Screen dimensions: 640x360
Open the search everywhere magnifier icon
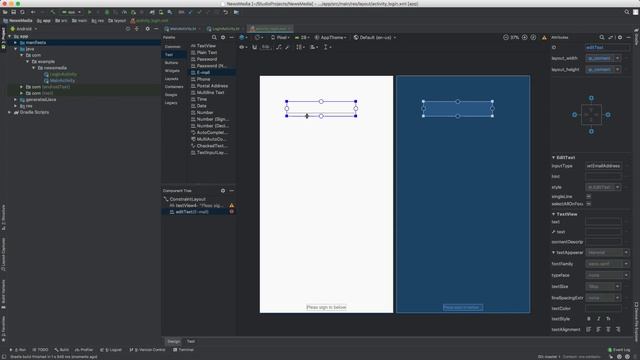627,12
